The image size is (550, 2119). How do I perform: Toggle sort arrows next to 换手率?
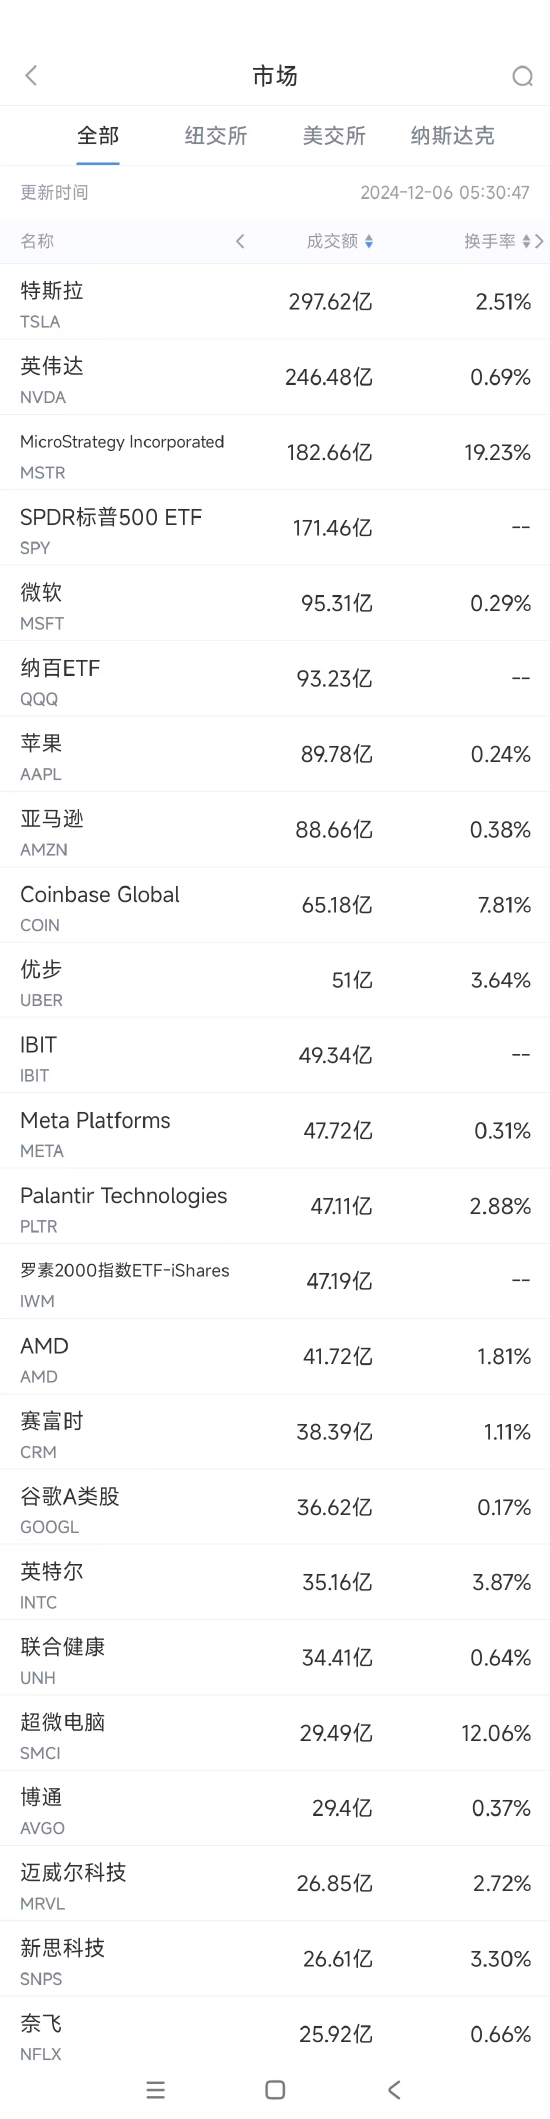pos(527,241)
